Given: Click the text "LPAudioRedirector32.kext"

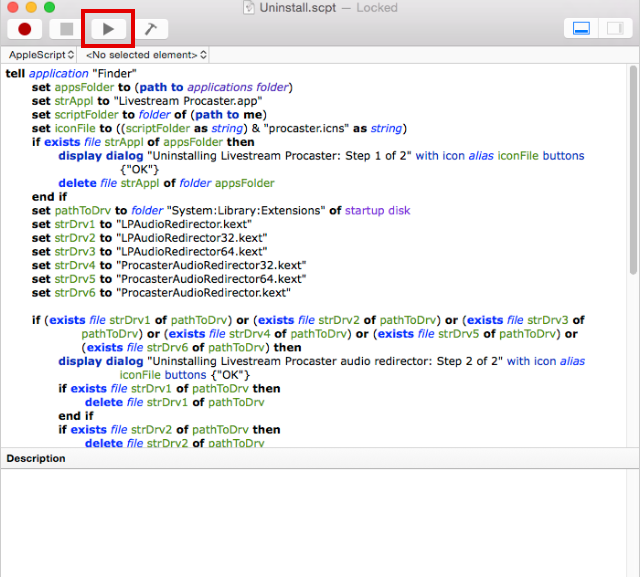Looking at the screenshot, I should point(191,238).
